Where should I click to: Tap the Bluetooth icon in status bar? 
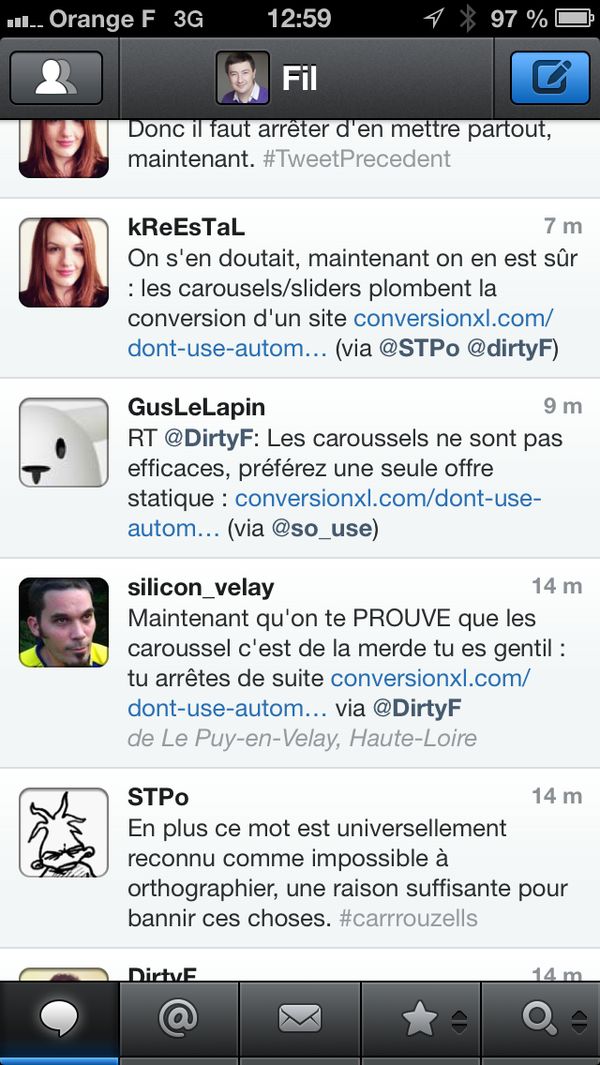click(467, 18)
